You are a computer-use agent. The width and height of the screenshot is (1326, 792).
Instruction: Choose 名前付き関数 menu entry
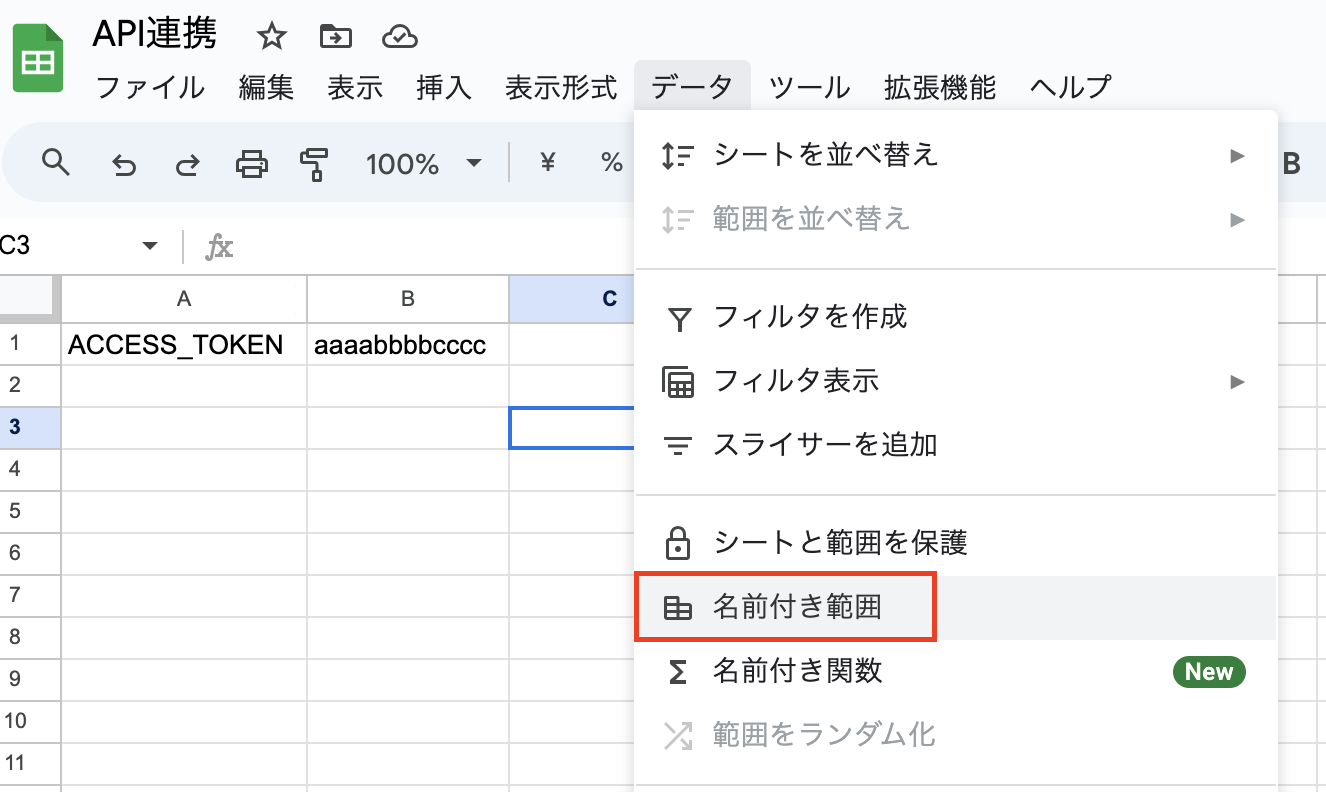pos(956,671)
